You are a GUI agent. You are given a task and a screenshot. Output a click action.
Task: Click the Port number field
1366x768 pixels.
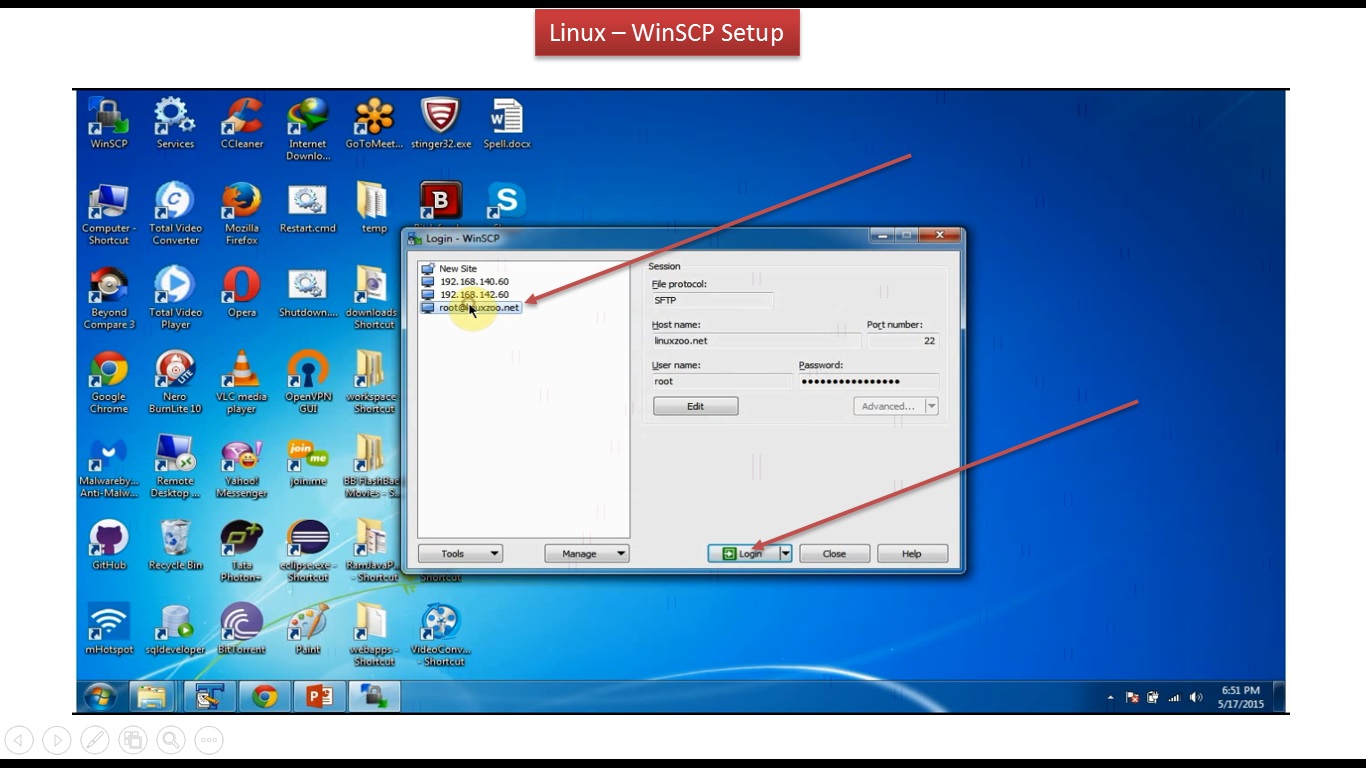(x=903, y=341)
